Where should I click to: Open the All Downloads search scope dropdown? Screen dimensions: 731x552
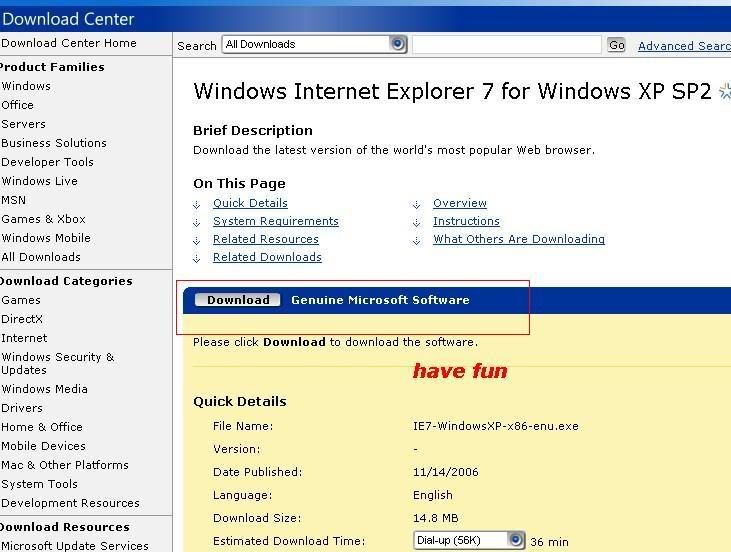pyautogui.click(x=314, y=44)
